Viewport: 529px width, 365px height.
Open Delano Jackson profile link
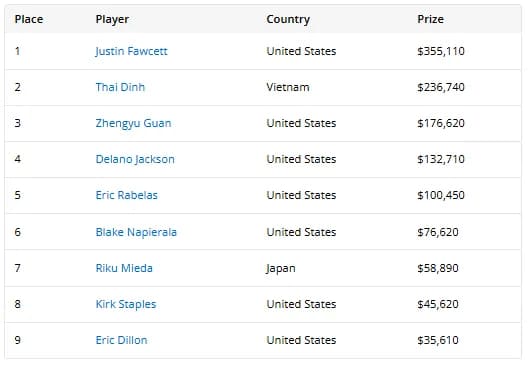(x=135, y=159)
